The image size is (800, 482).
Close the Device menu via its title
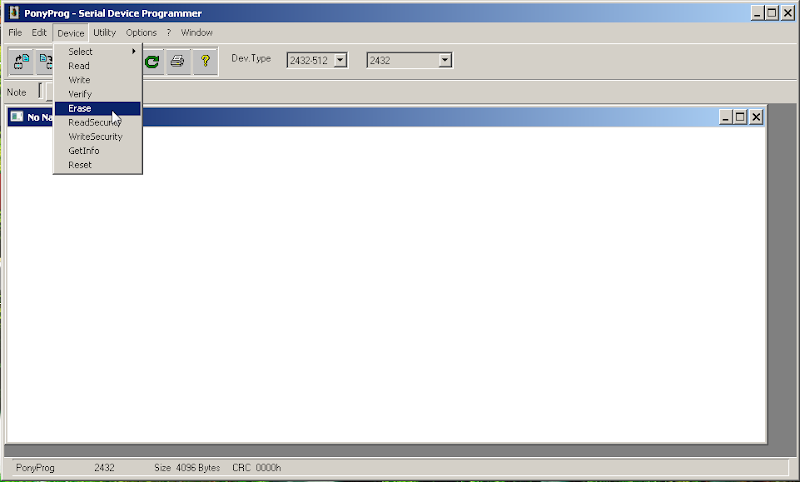click(x=70, y=33)
